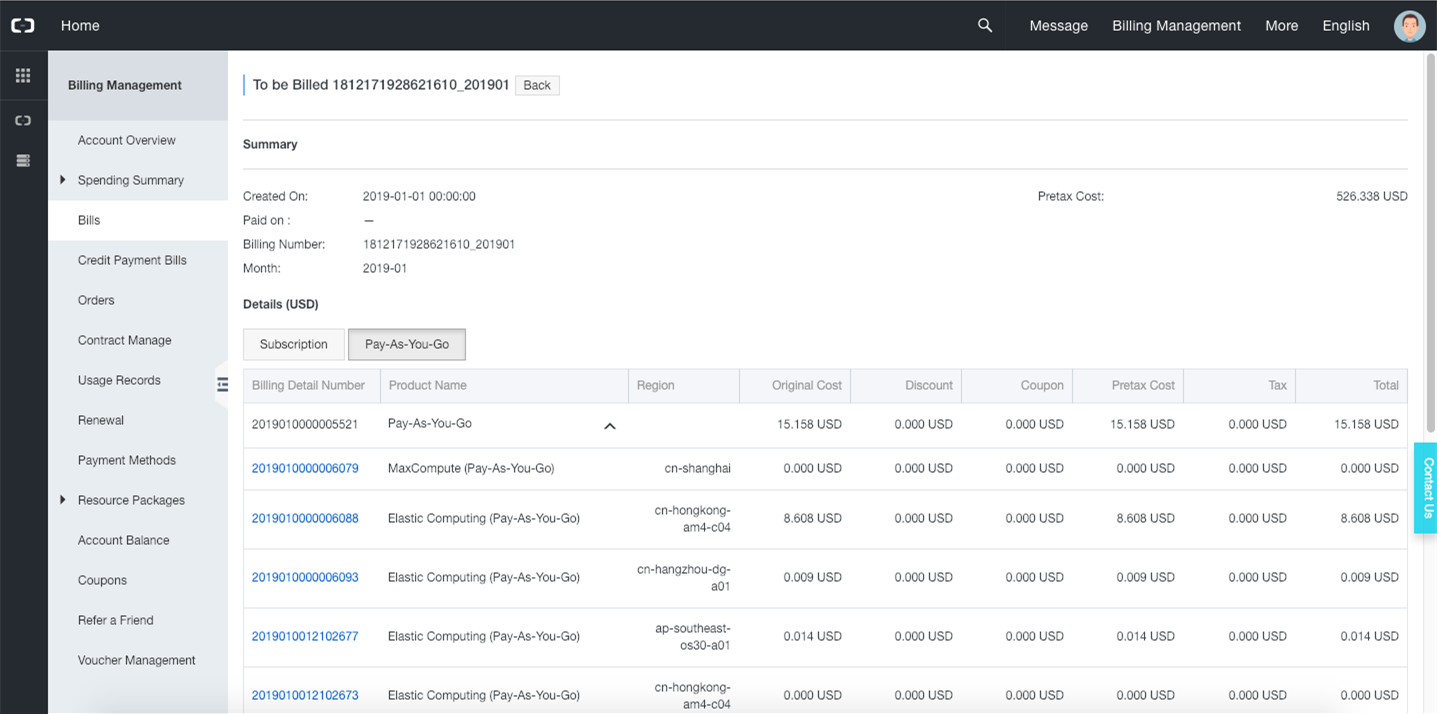Image resolution: width=1437 pixels, height=714 pixels.
Task: Click the cn-shanghai region cell
Action: click(698, 468)
